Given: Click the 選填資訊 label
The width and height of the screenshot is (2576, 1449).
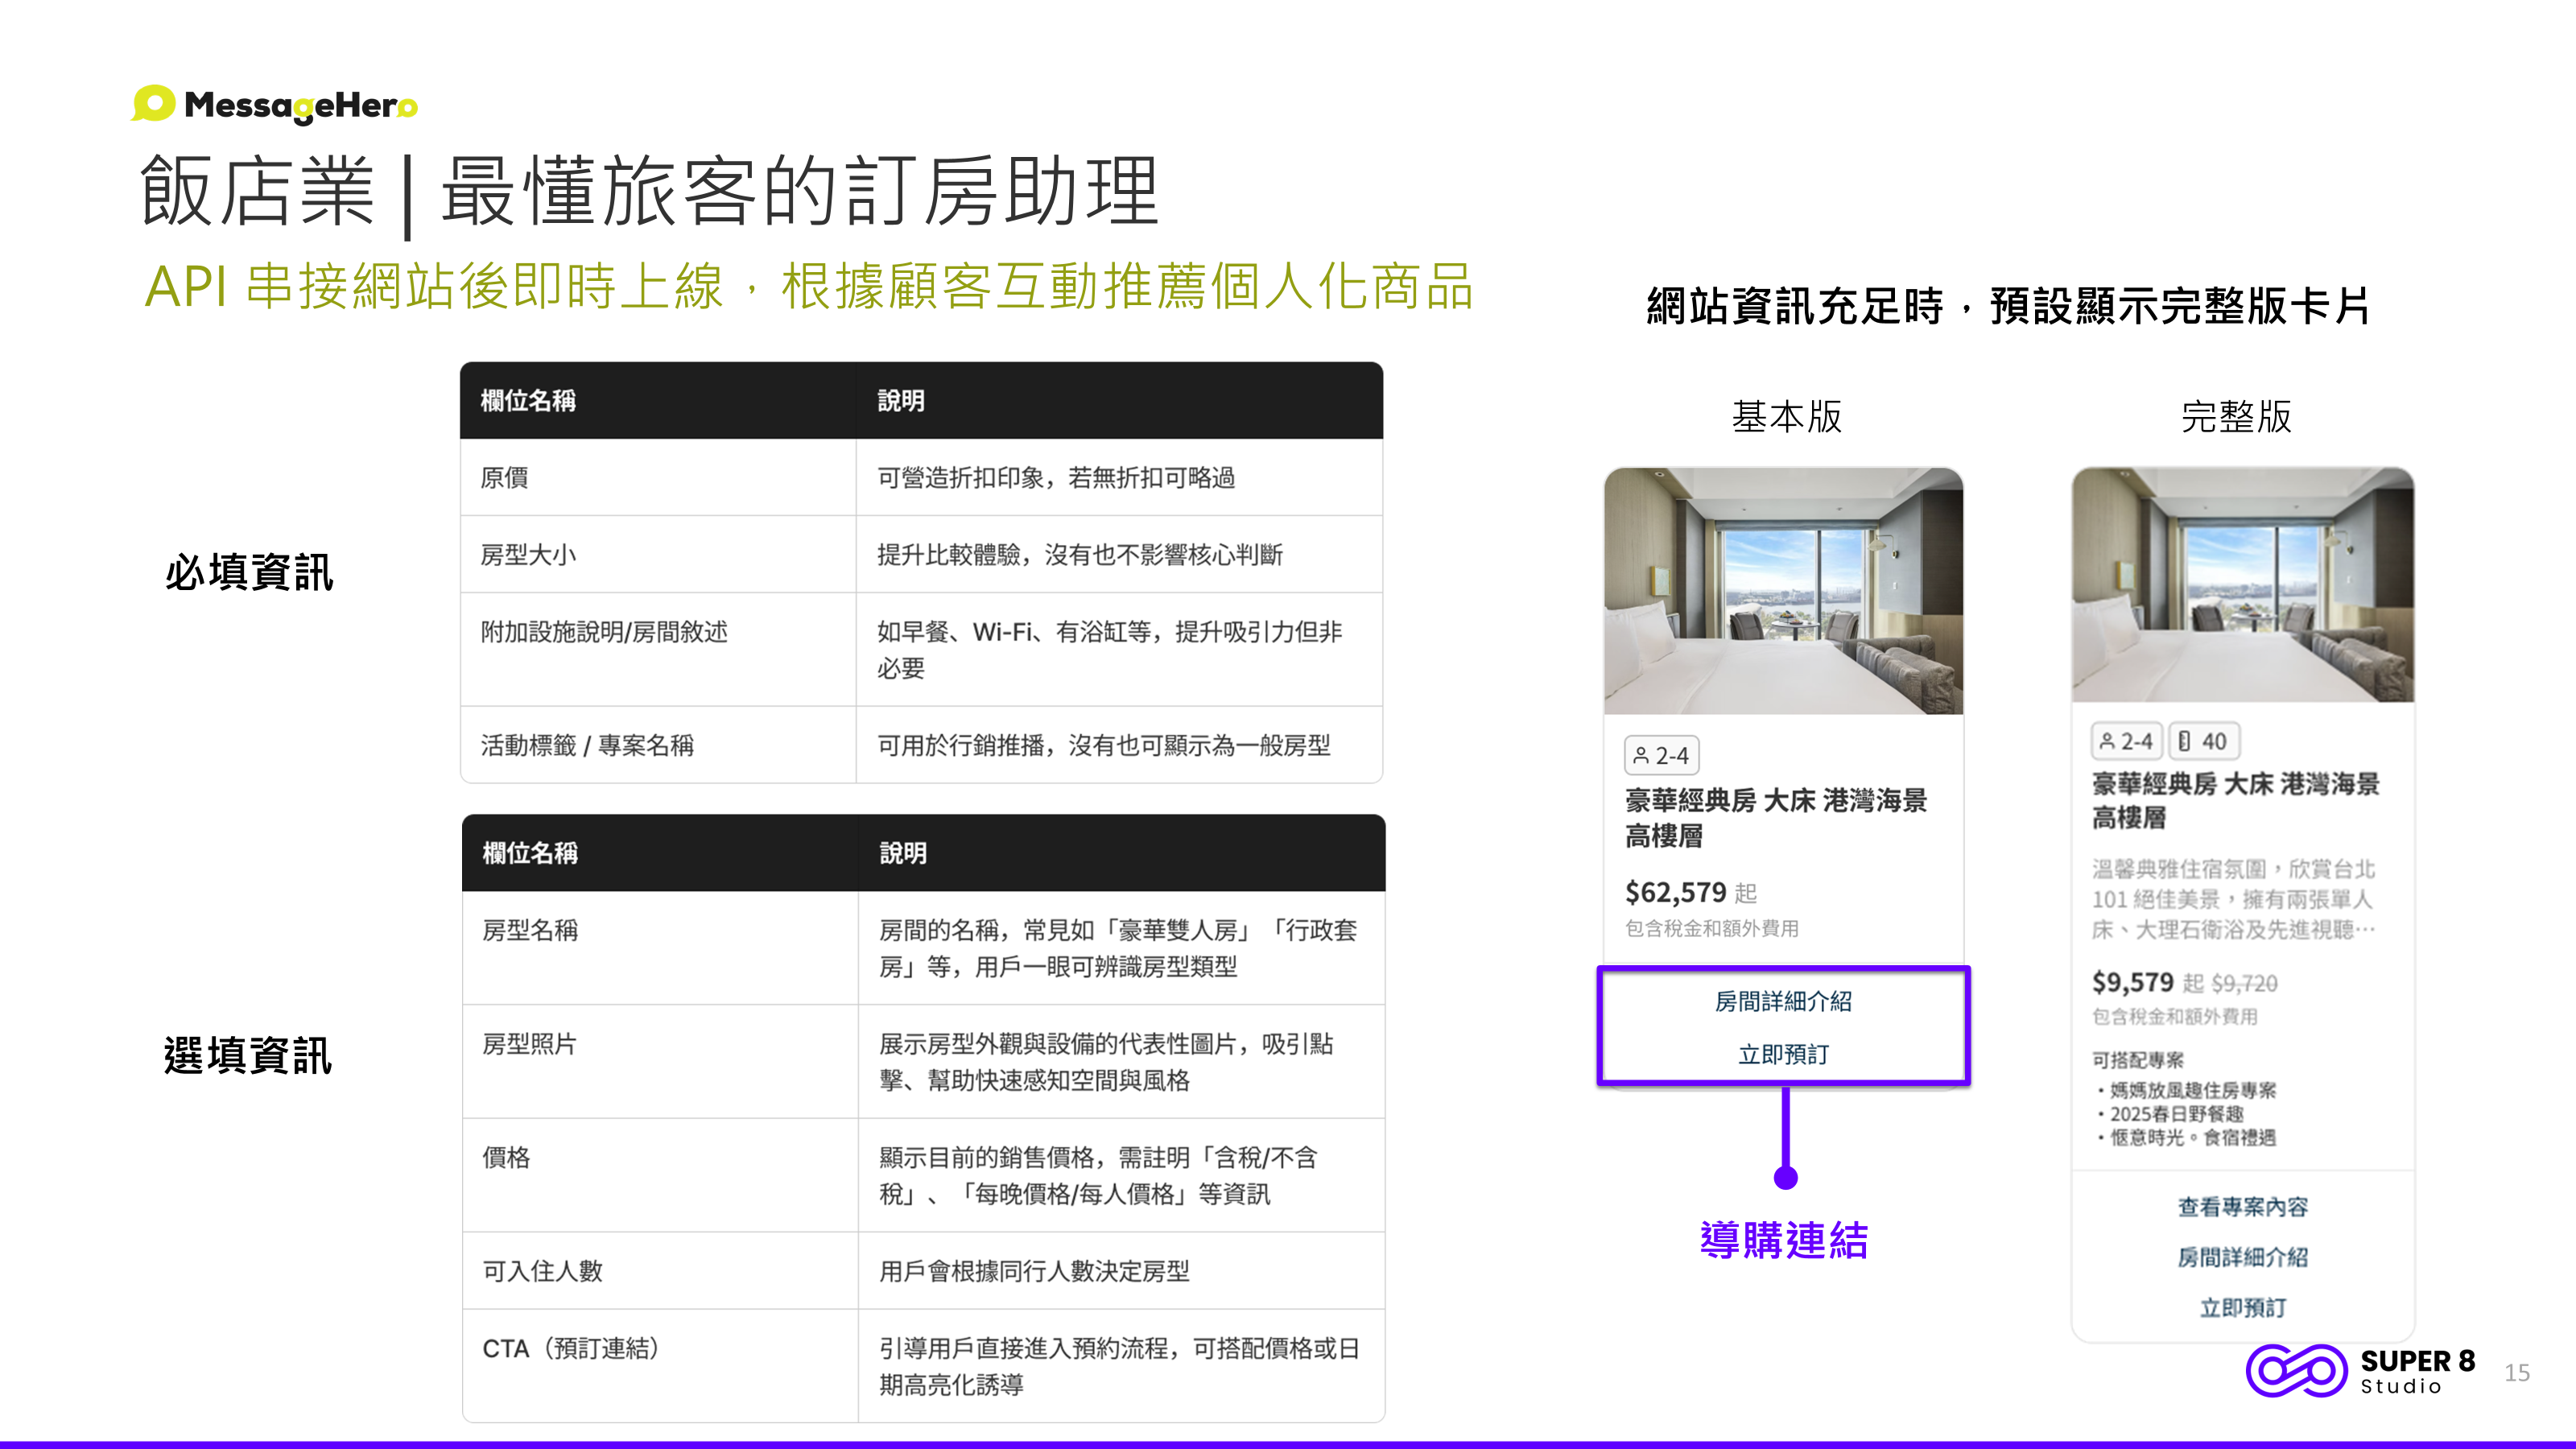Looking at the screenshot, I should 248,1055.
